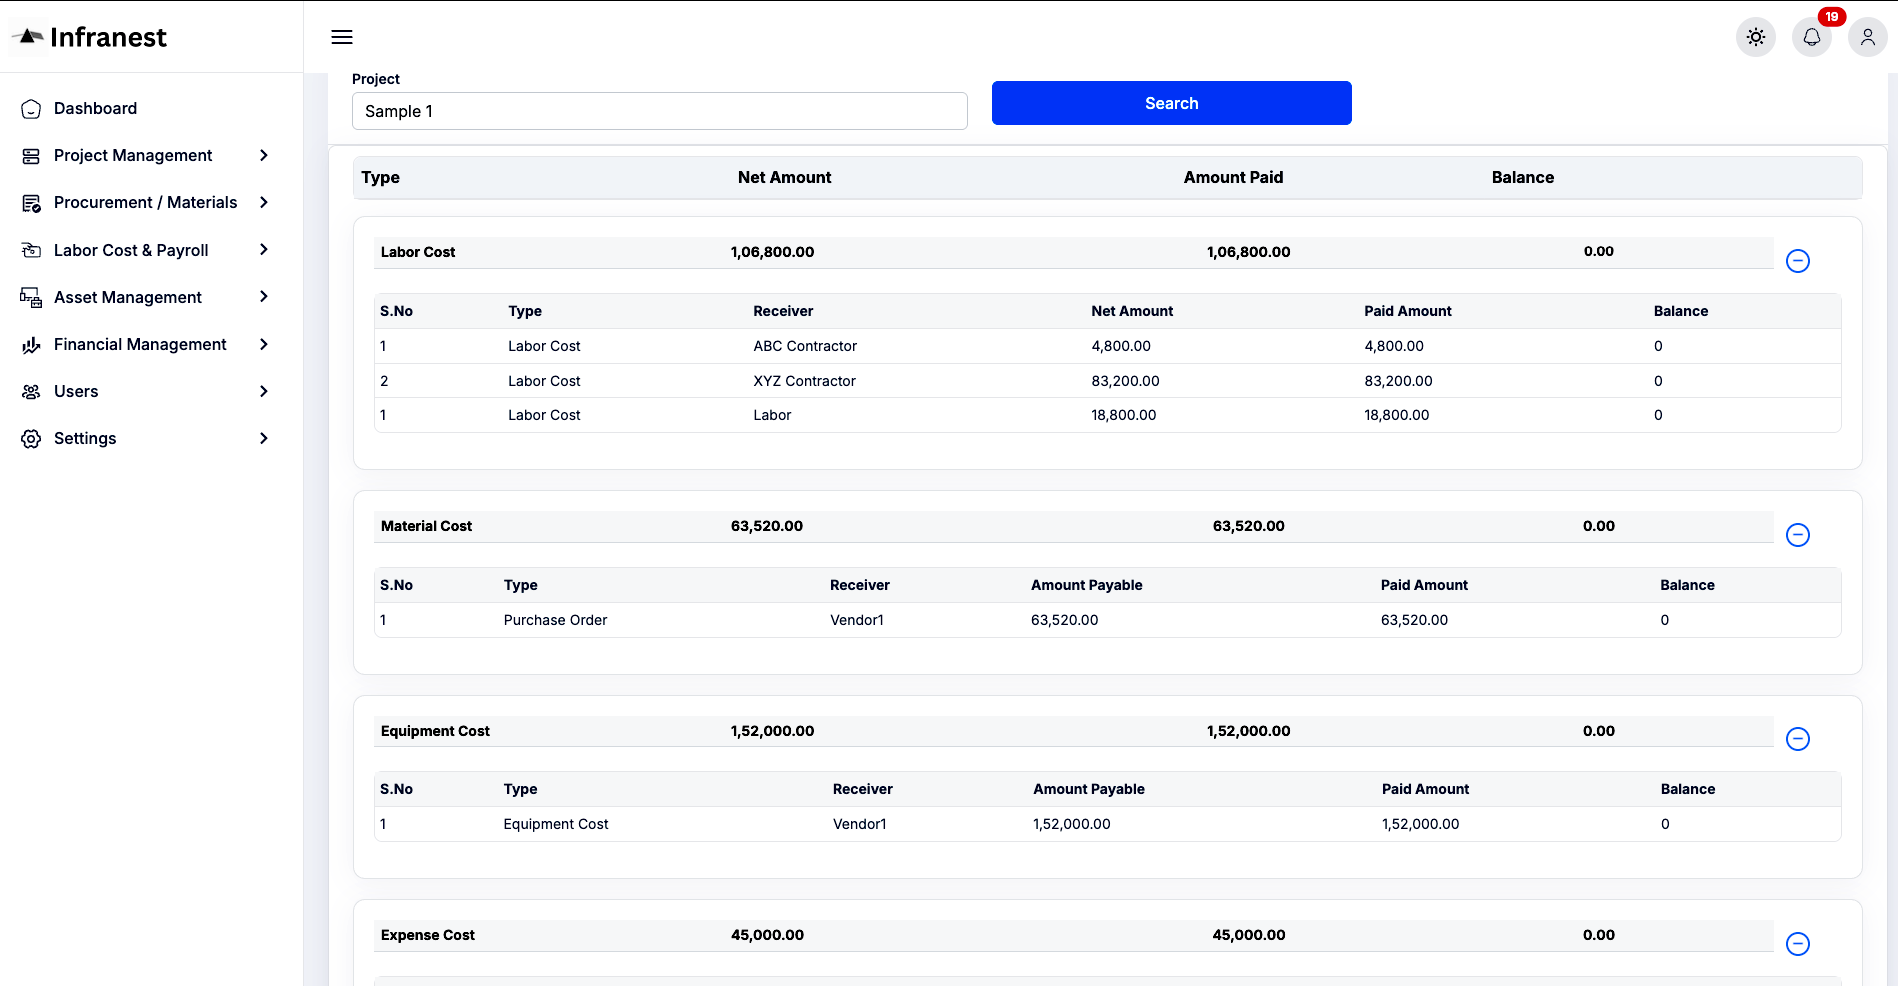This screenshot has width=1898, height=986.
Task: Click the Settings gear icon
Action: tap(31, 438)
